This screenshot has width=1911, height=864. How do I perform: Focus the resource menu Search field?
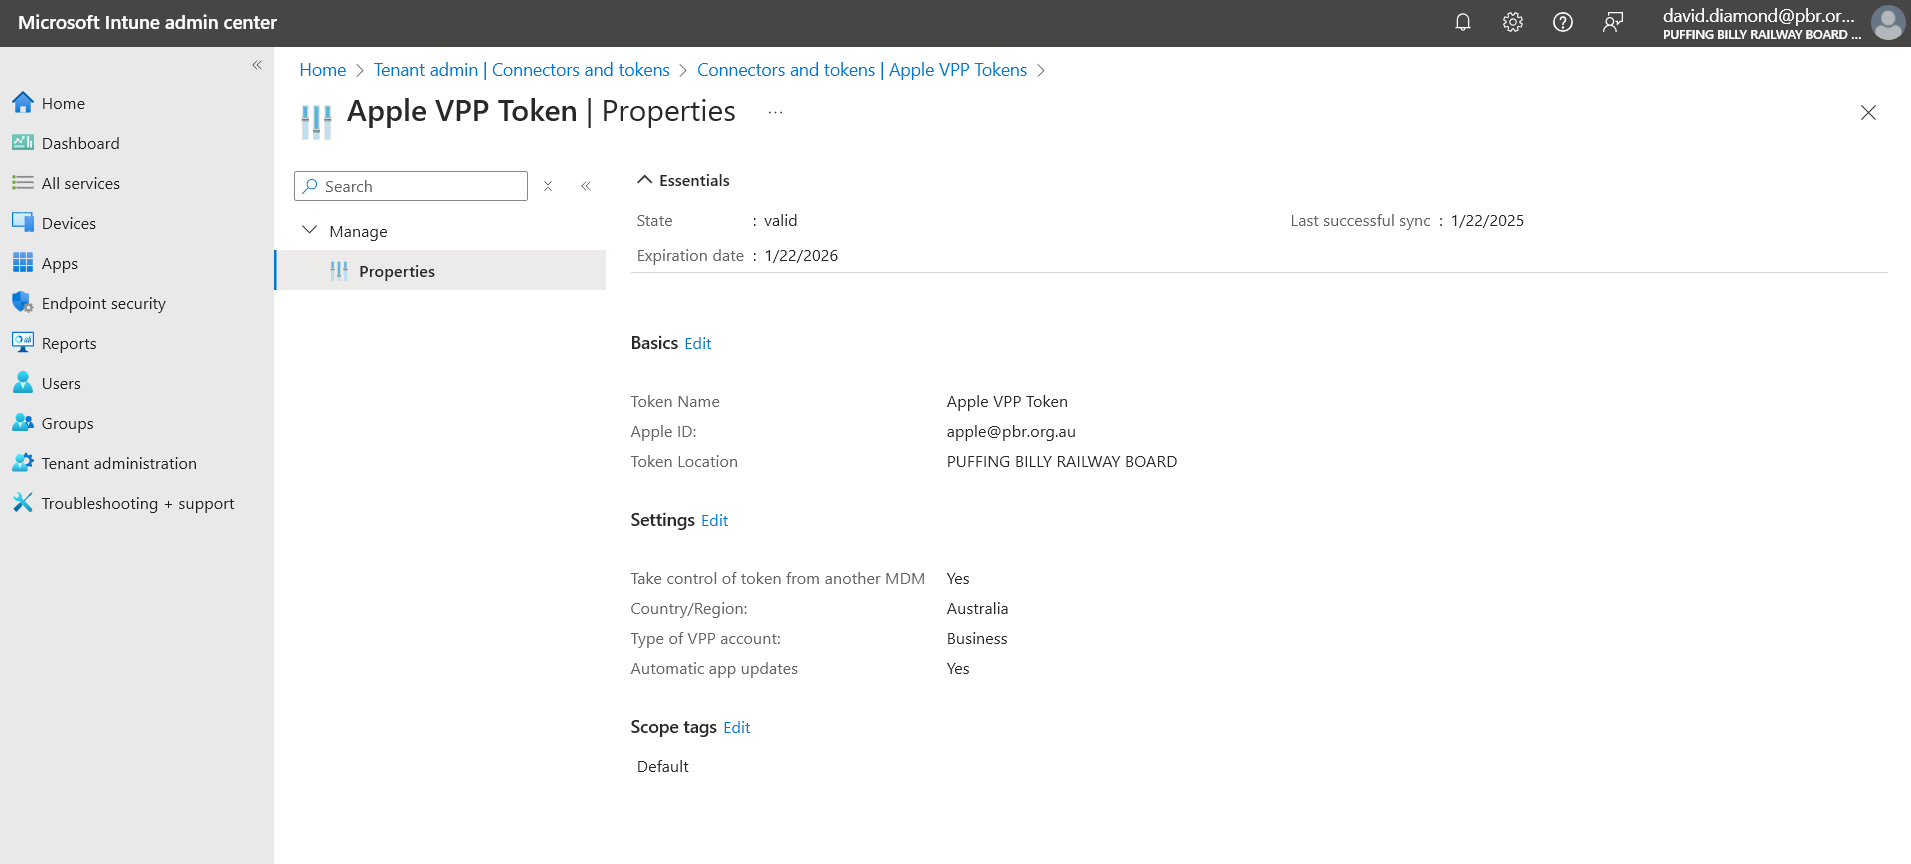(x=411, y=186)
